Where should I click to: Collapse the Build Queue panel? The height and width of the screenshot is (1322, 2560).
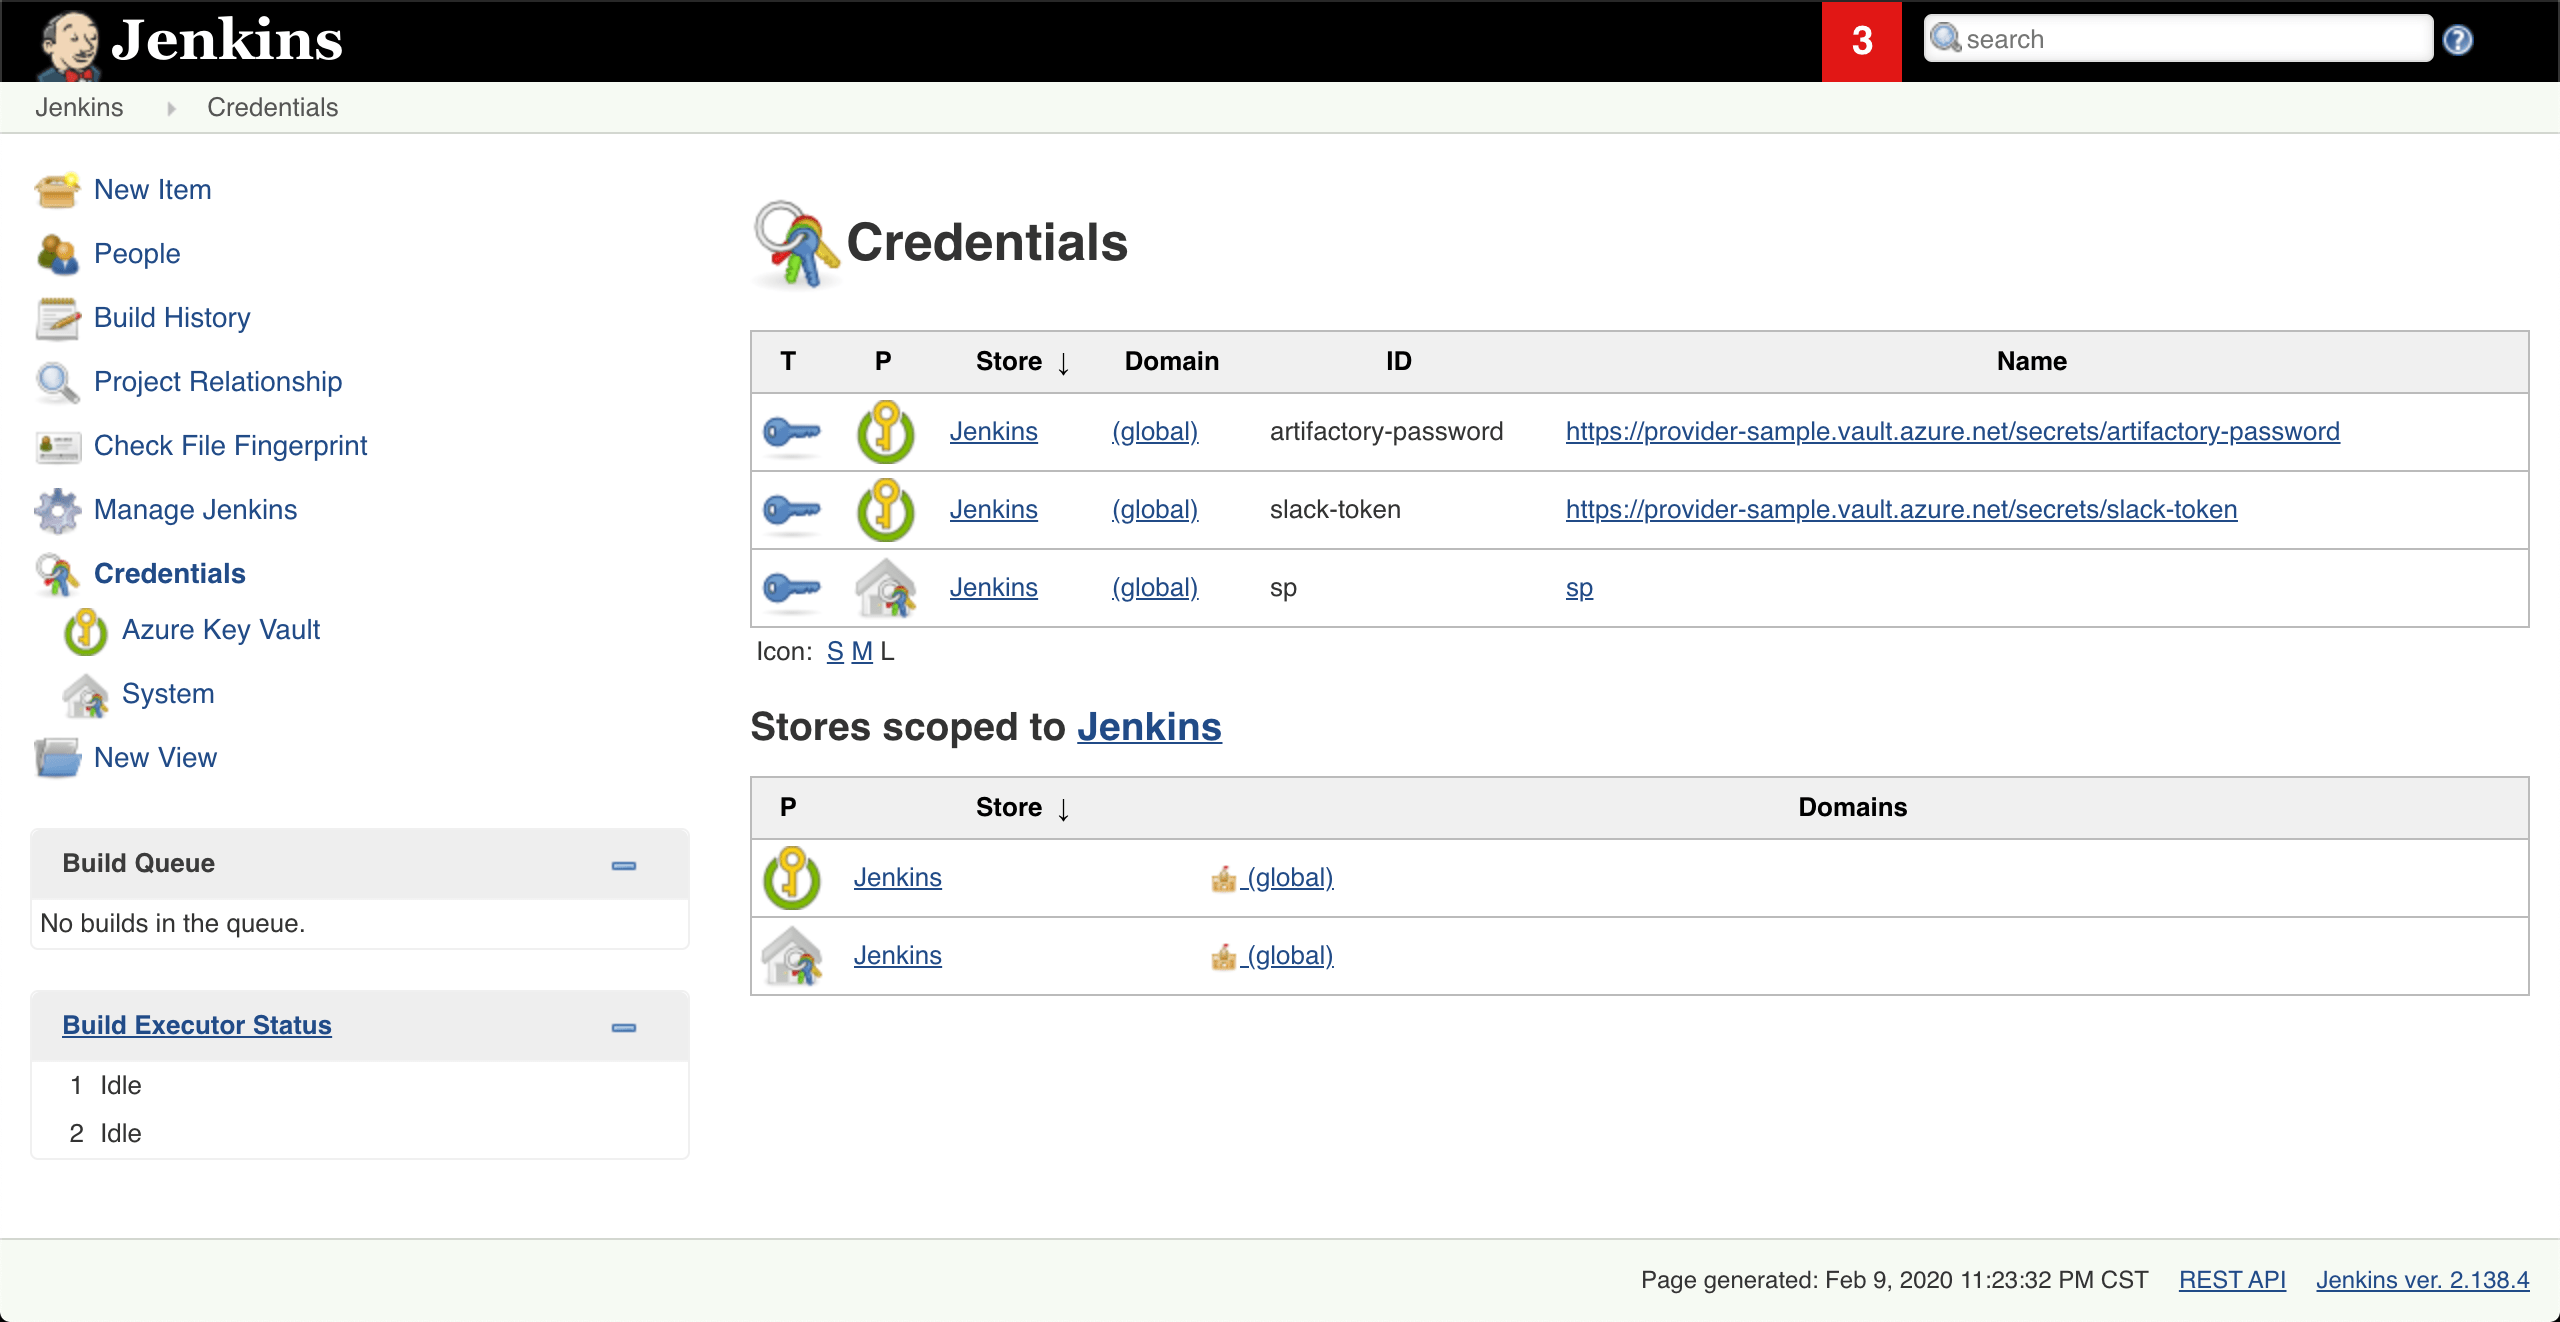point(622,864)
